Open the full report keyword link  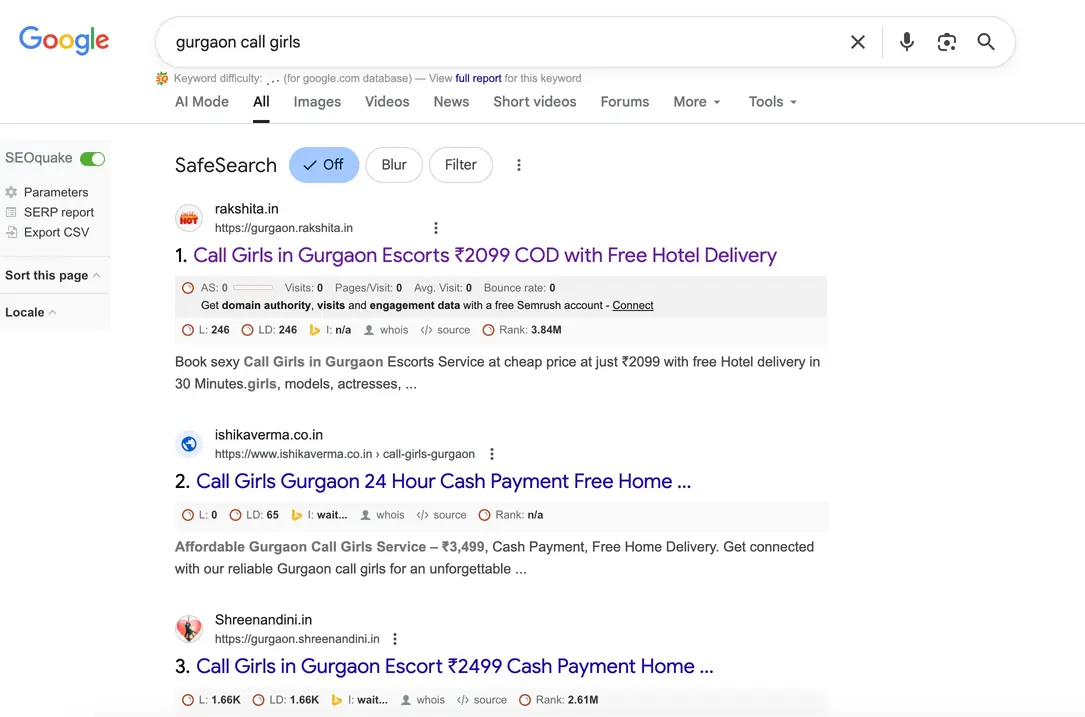[478, 78]
